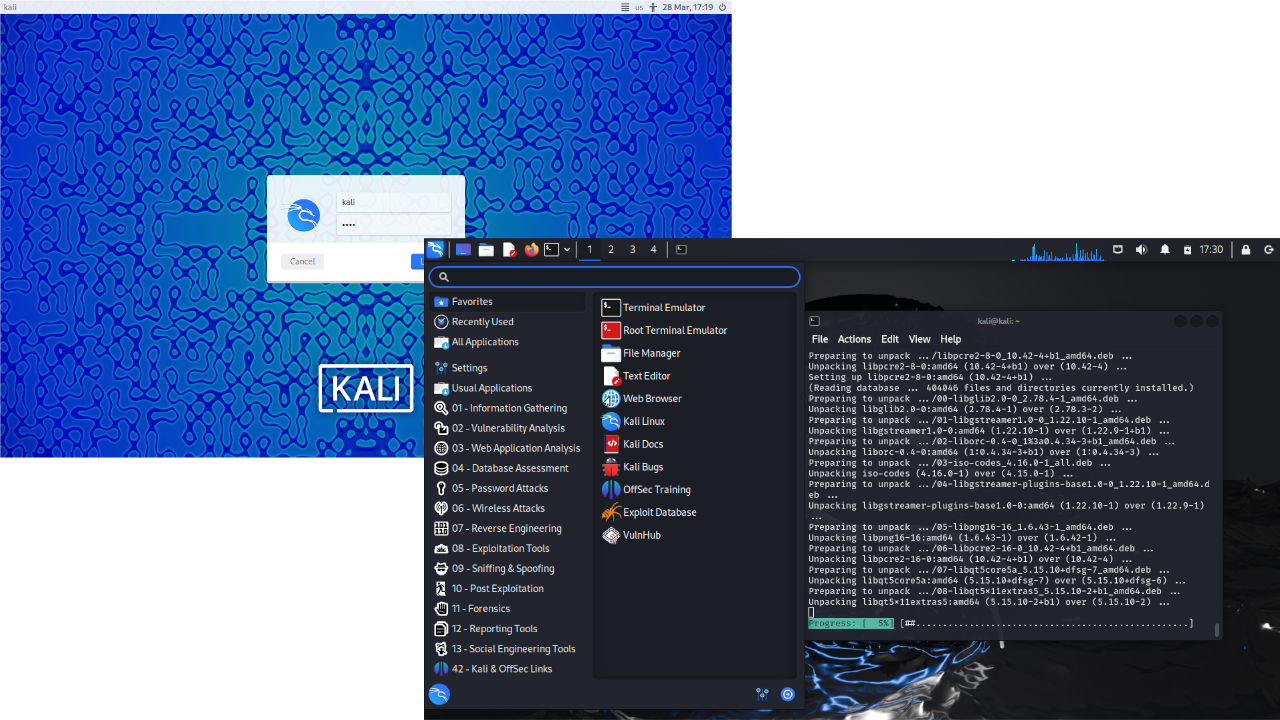Click the log out arrow button in menu footer
The width and height of the screenshot is (1280, 720).
coord(788,694)
